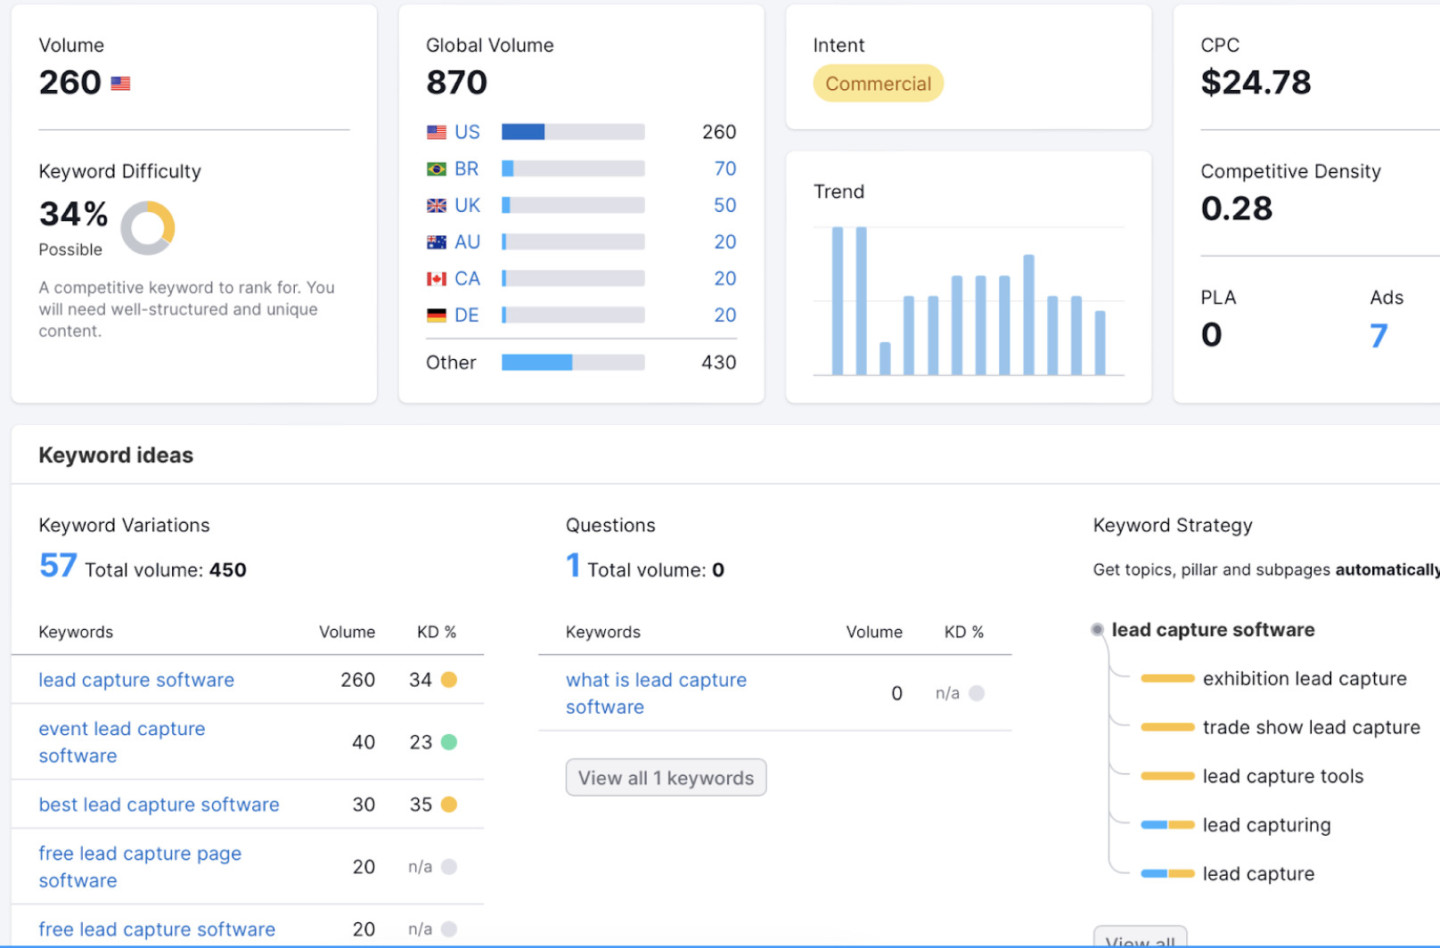Open the 57 keyword variations count
This screenshot has height=948, width=1440.
[x=58, y=566]
